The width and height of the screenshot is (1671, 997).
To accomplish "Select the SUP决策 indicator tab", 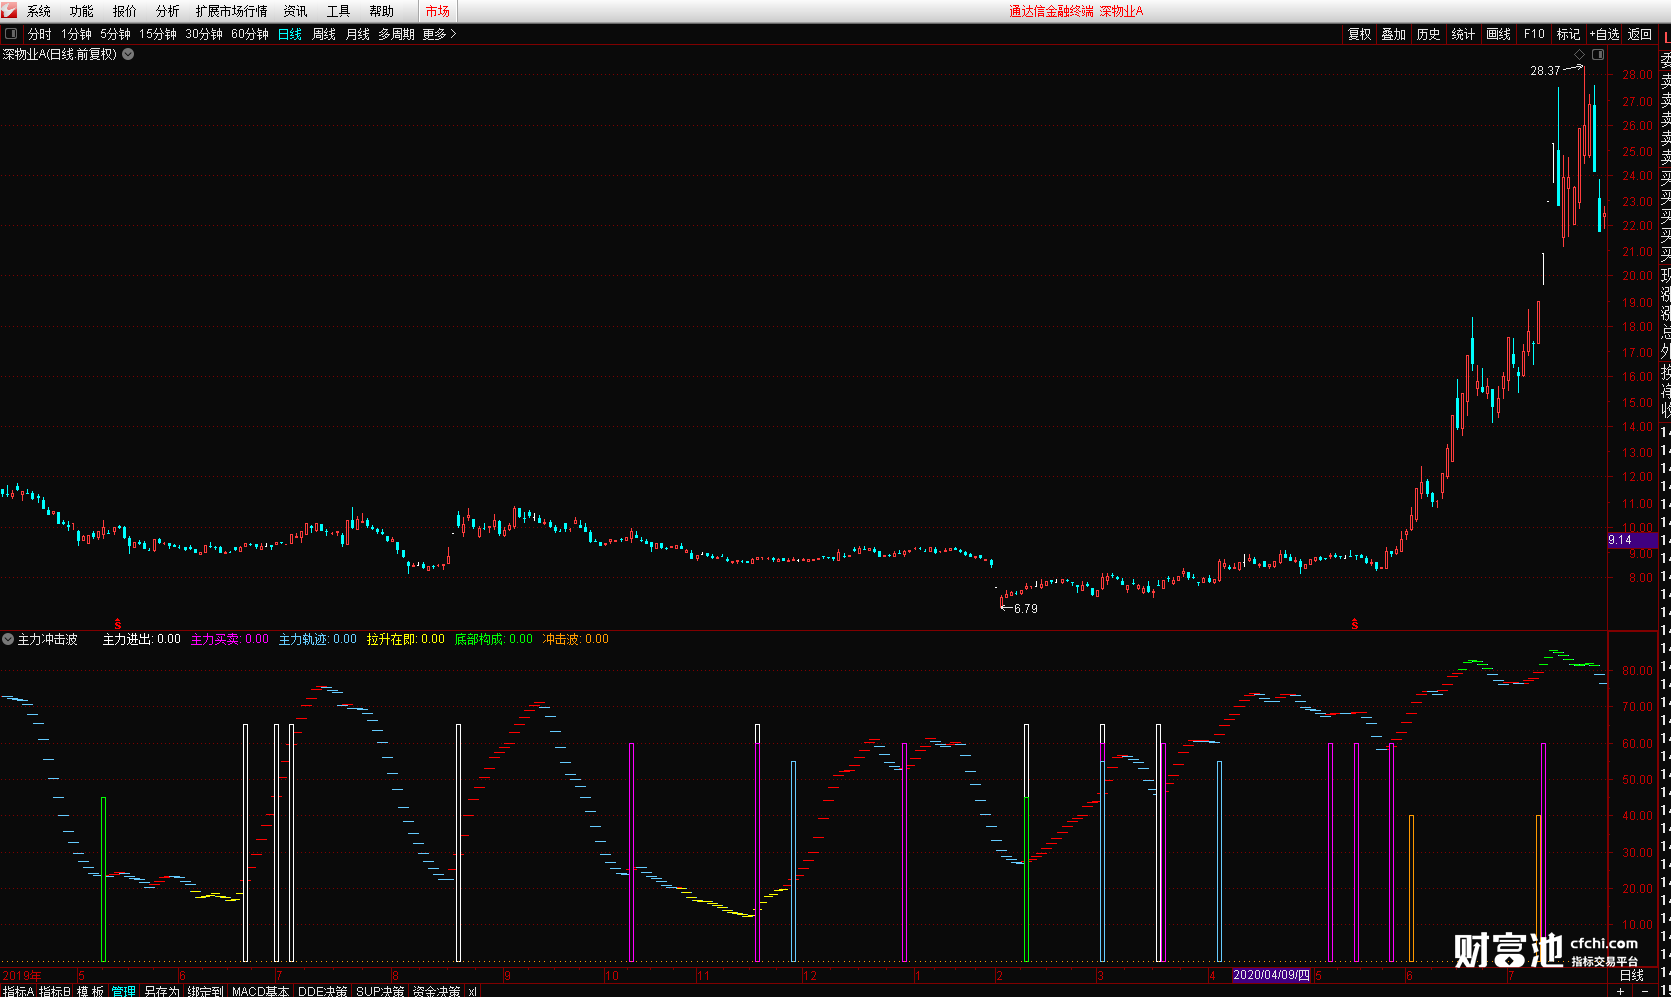I will pyautogui.click(x=380, y=991).
